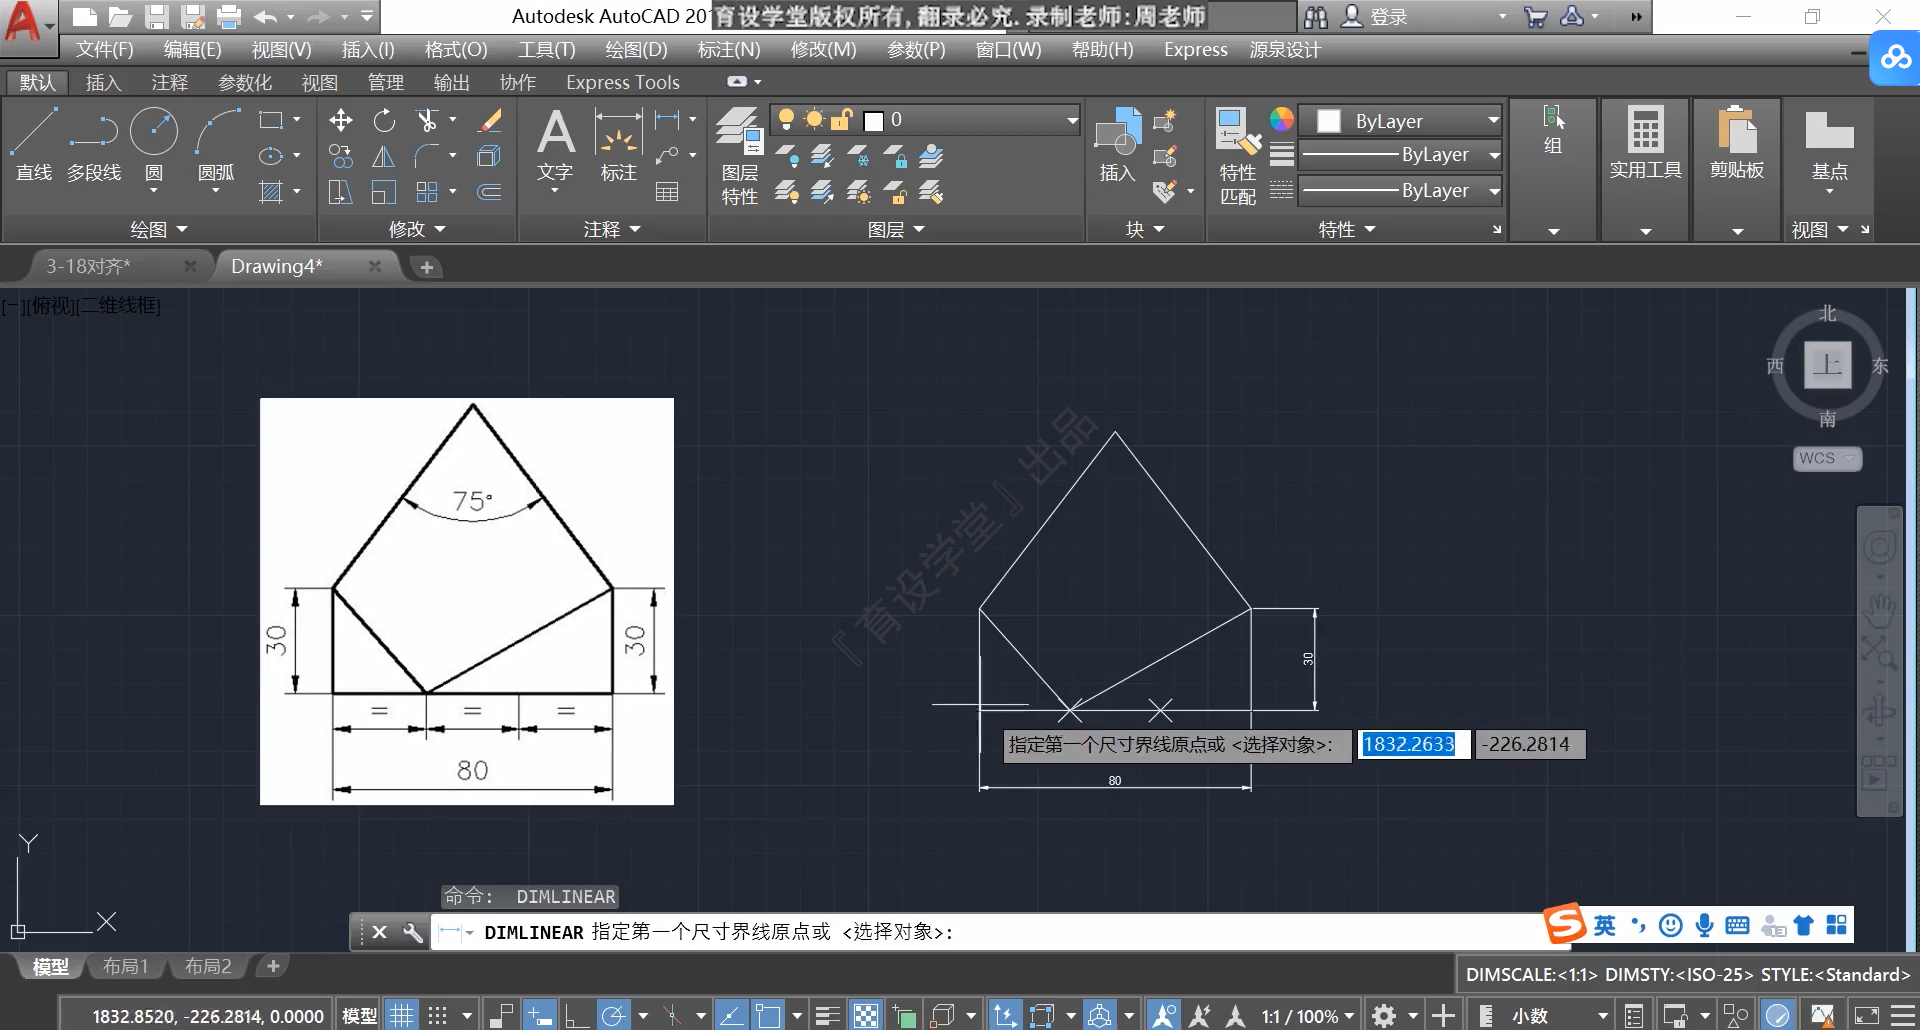
Task: Click the Scale tool icon
Action: pos(384,191)
